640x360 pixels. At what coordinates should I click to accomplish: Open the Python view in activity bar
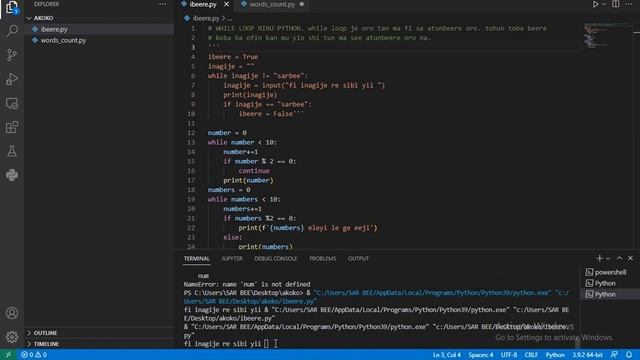(12, 175)
